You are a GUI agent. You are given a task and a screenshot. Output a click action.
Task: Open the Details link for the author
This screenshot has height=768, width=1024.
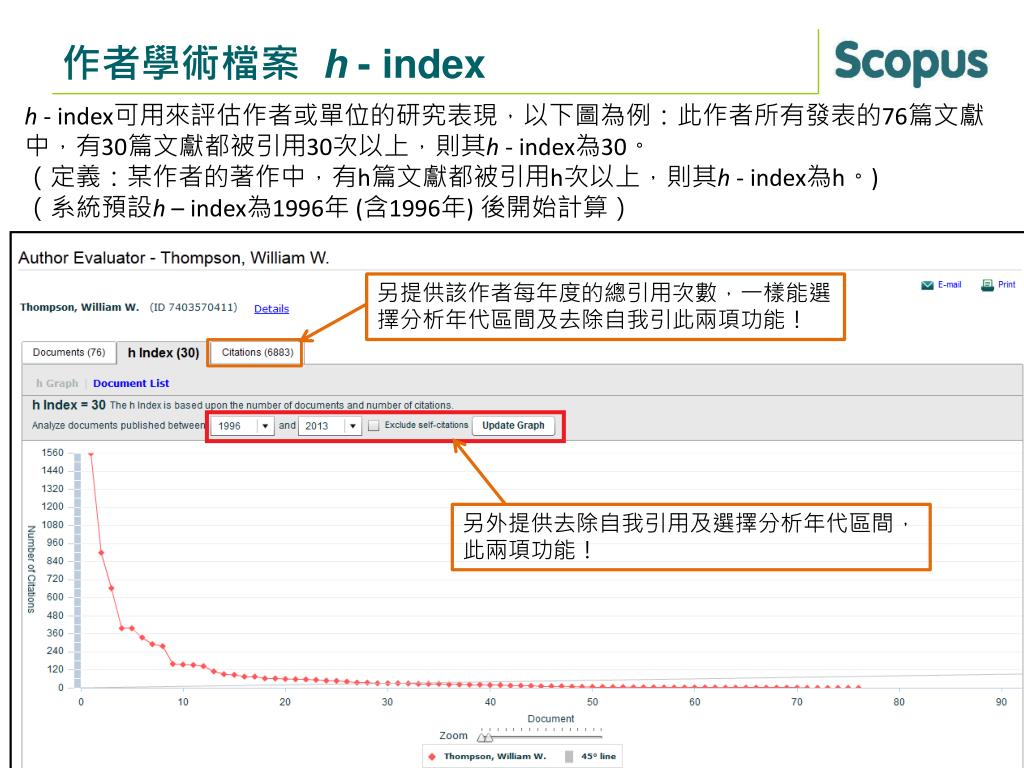coord(271,308)
